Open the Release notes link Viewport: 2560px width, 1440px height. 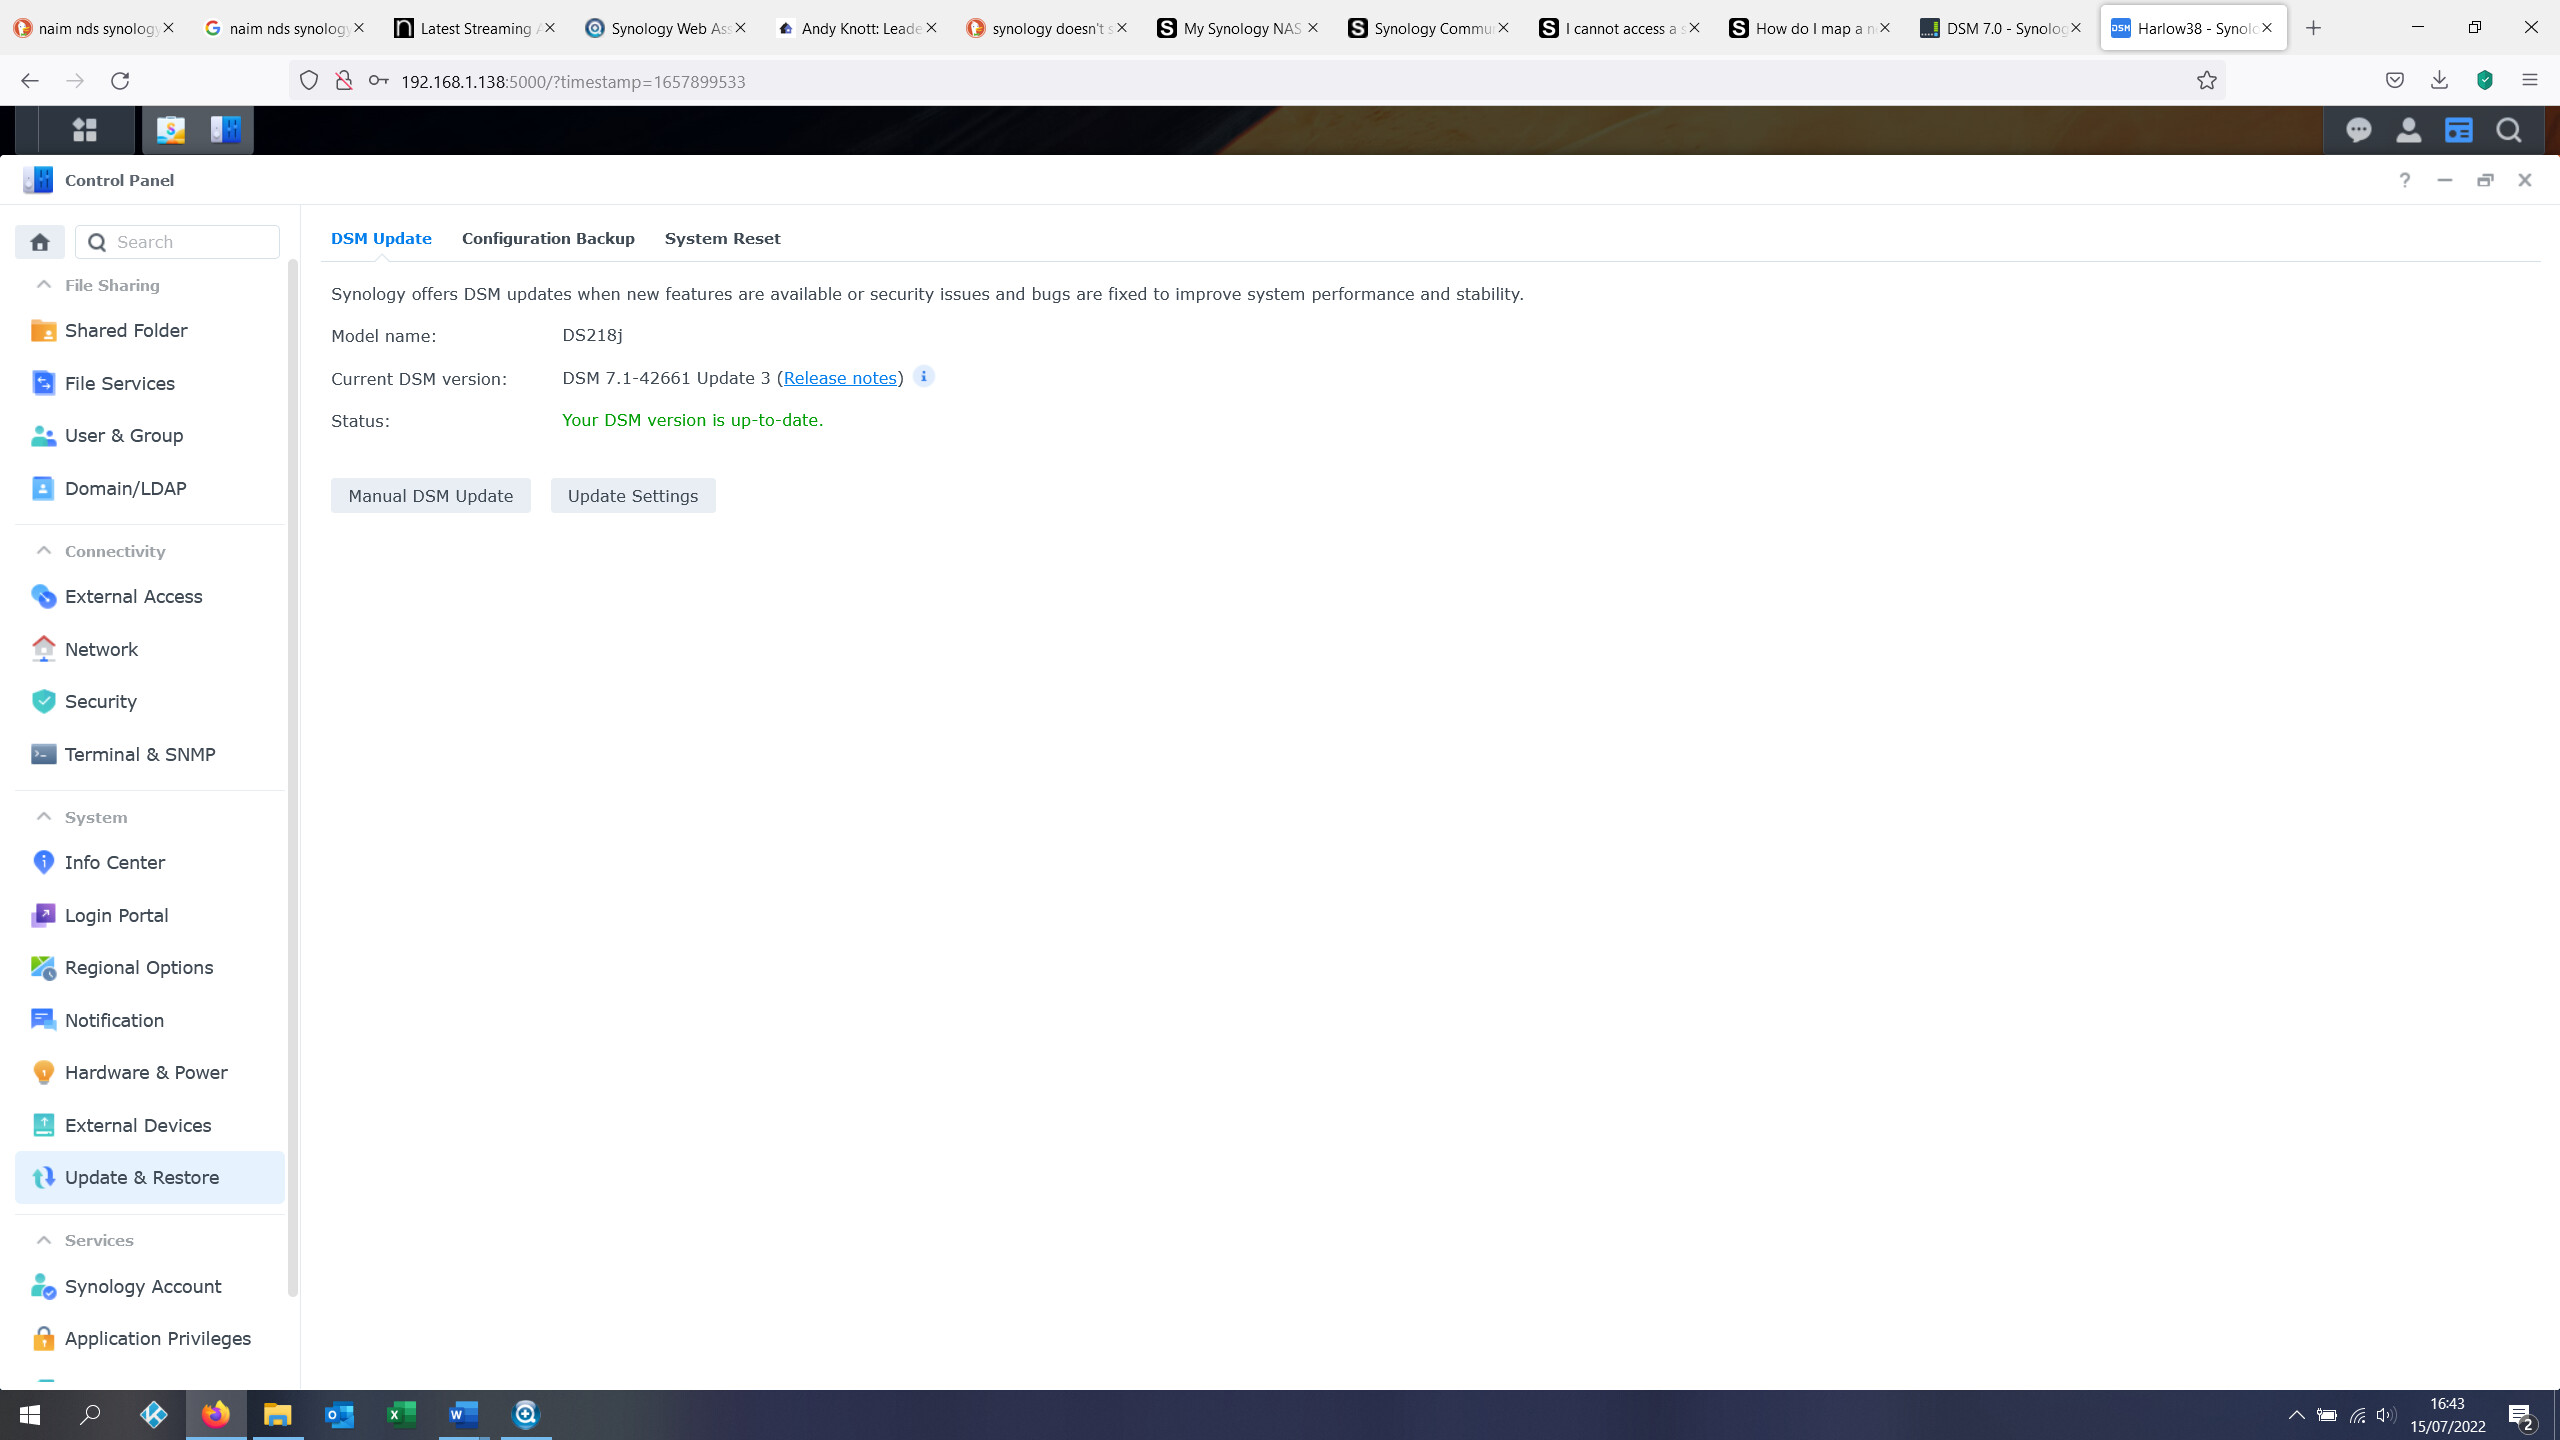pyautogui.click(x=840, y=378)
